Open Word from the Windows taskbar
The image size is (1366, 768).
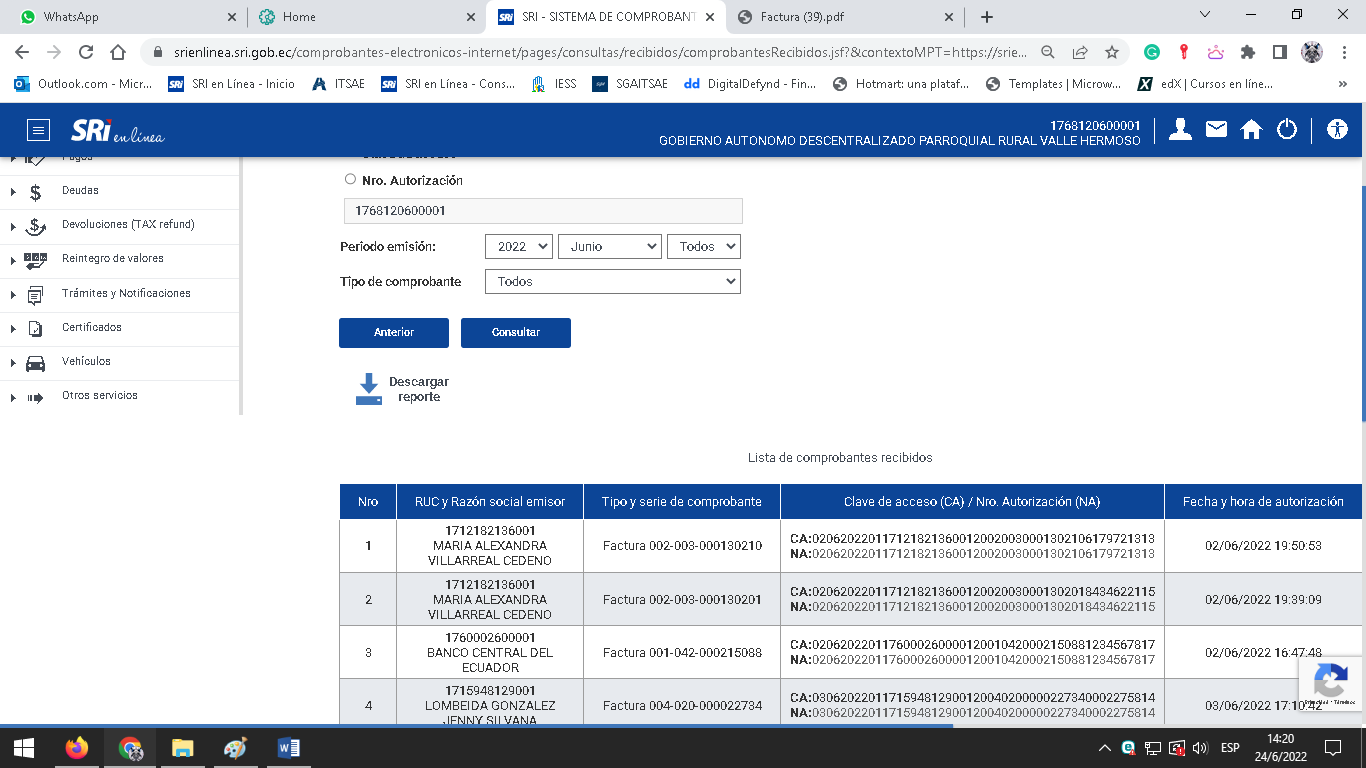288,748
